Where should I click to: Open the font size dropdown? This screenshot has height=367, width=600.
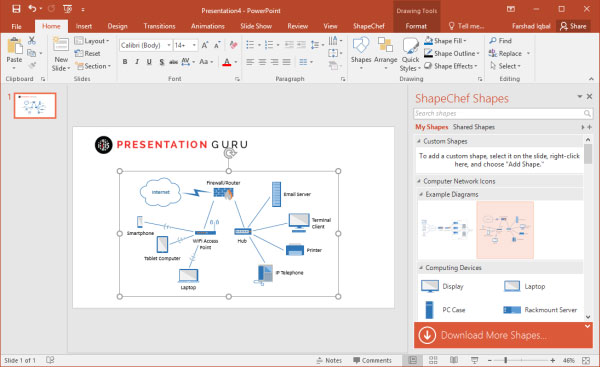(194, 45)
